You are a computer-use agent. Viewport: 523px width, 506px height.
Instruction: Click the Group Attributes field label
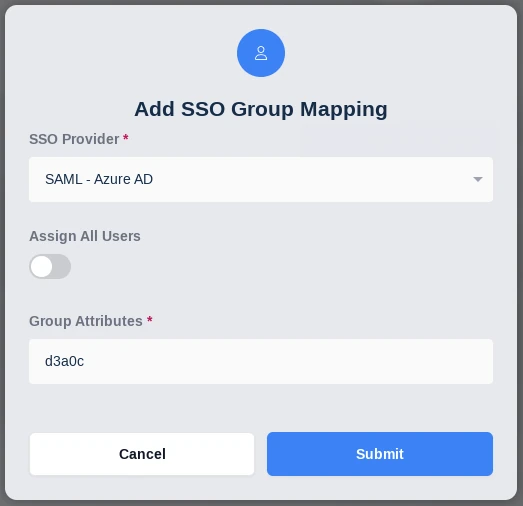[x=86, y=321]
